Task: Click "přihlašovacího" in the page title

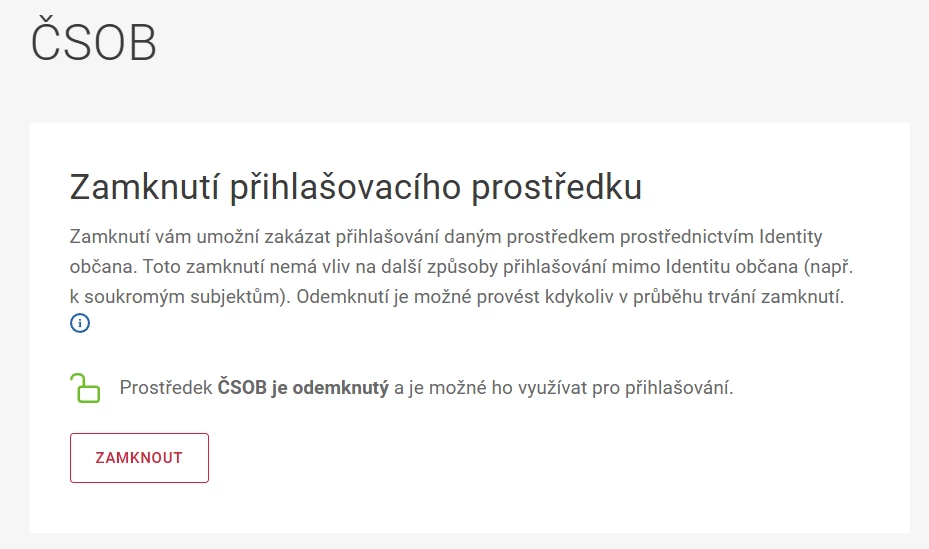Action: click(x=345, y=188)
